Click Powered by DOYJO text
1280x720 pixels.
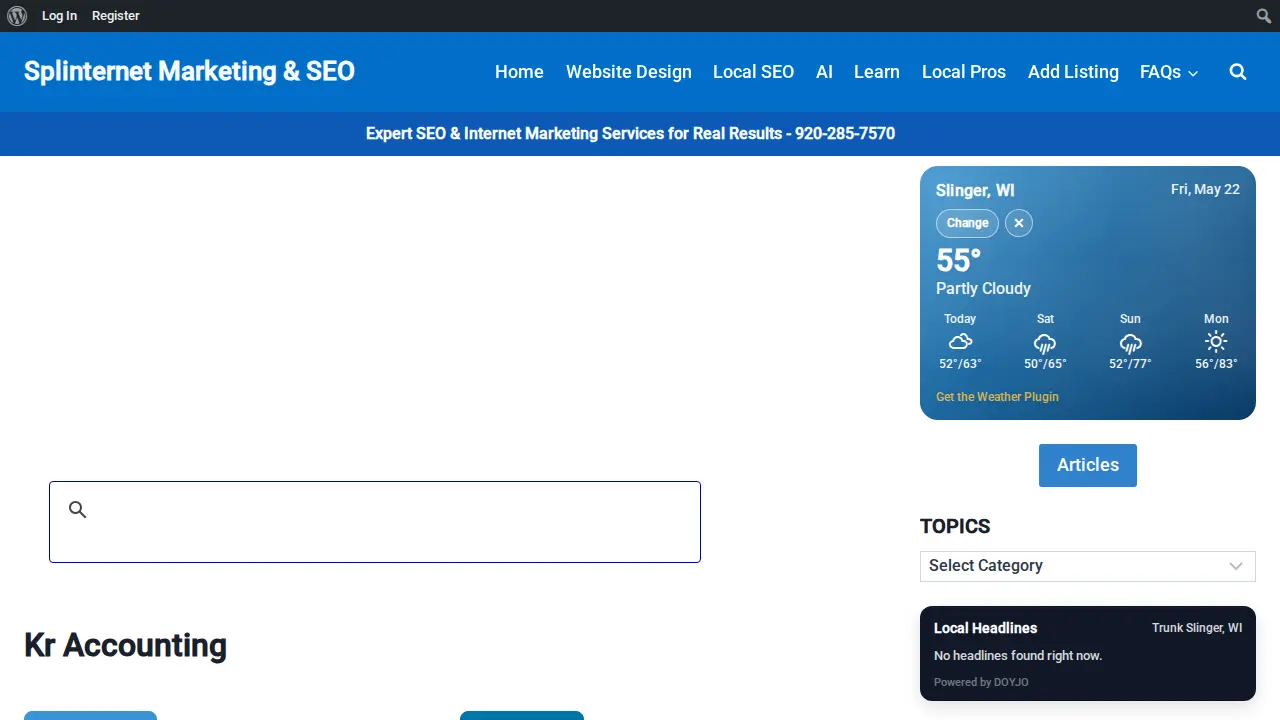[x=981, y=682]
